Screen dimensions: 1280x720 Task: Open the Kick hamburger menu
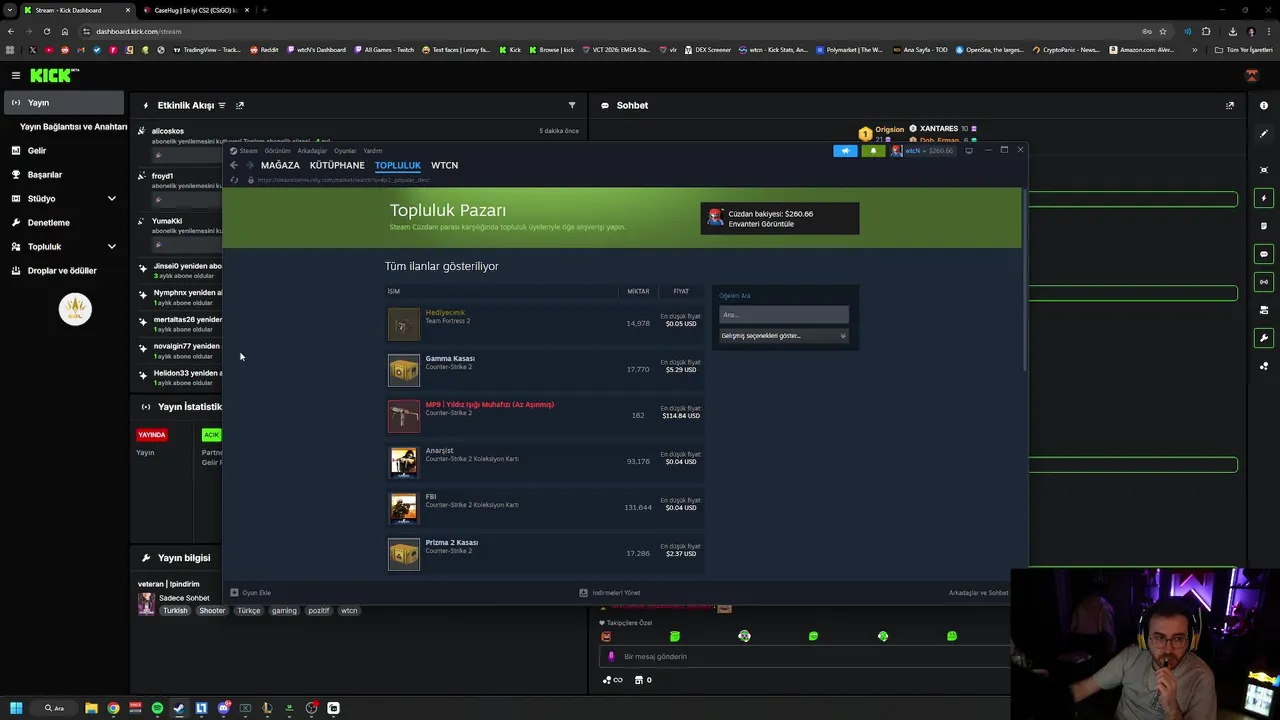(x=15, y=75)
